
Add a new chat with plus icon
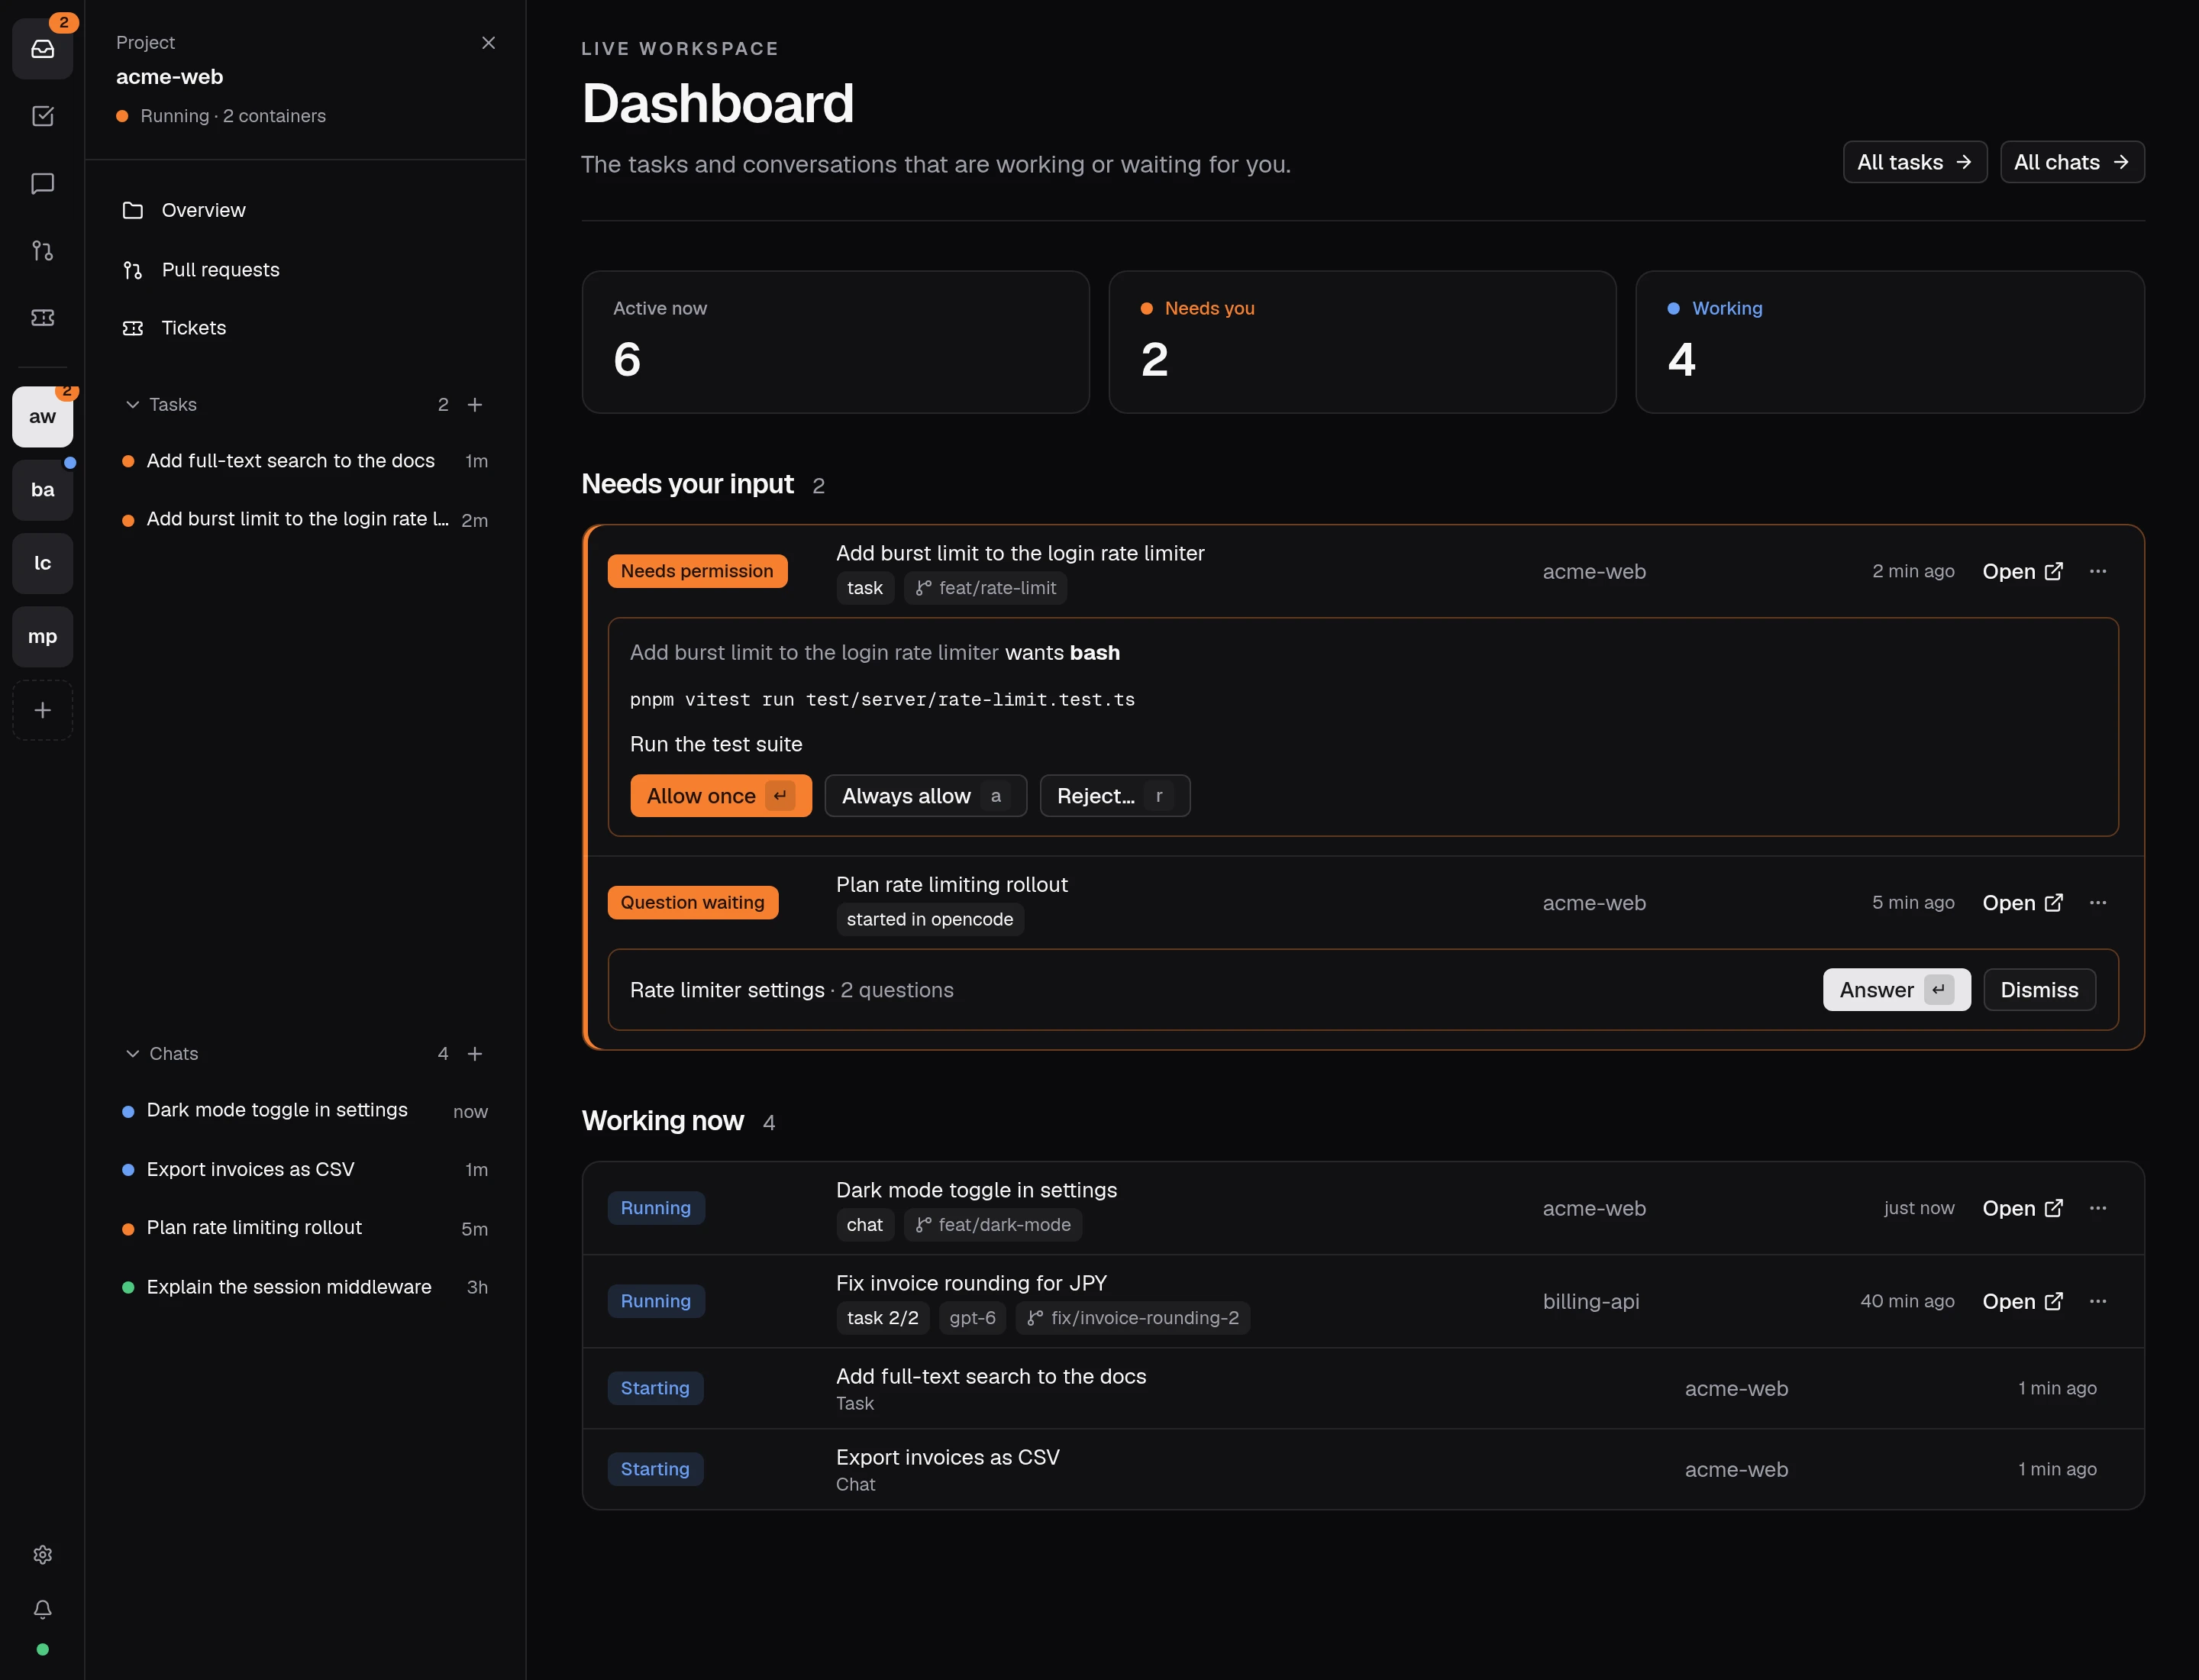click(x=475, y=1054)
